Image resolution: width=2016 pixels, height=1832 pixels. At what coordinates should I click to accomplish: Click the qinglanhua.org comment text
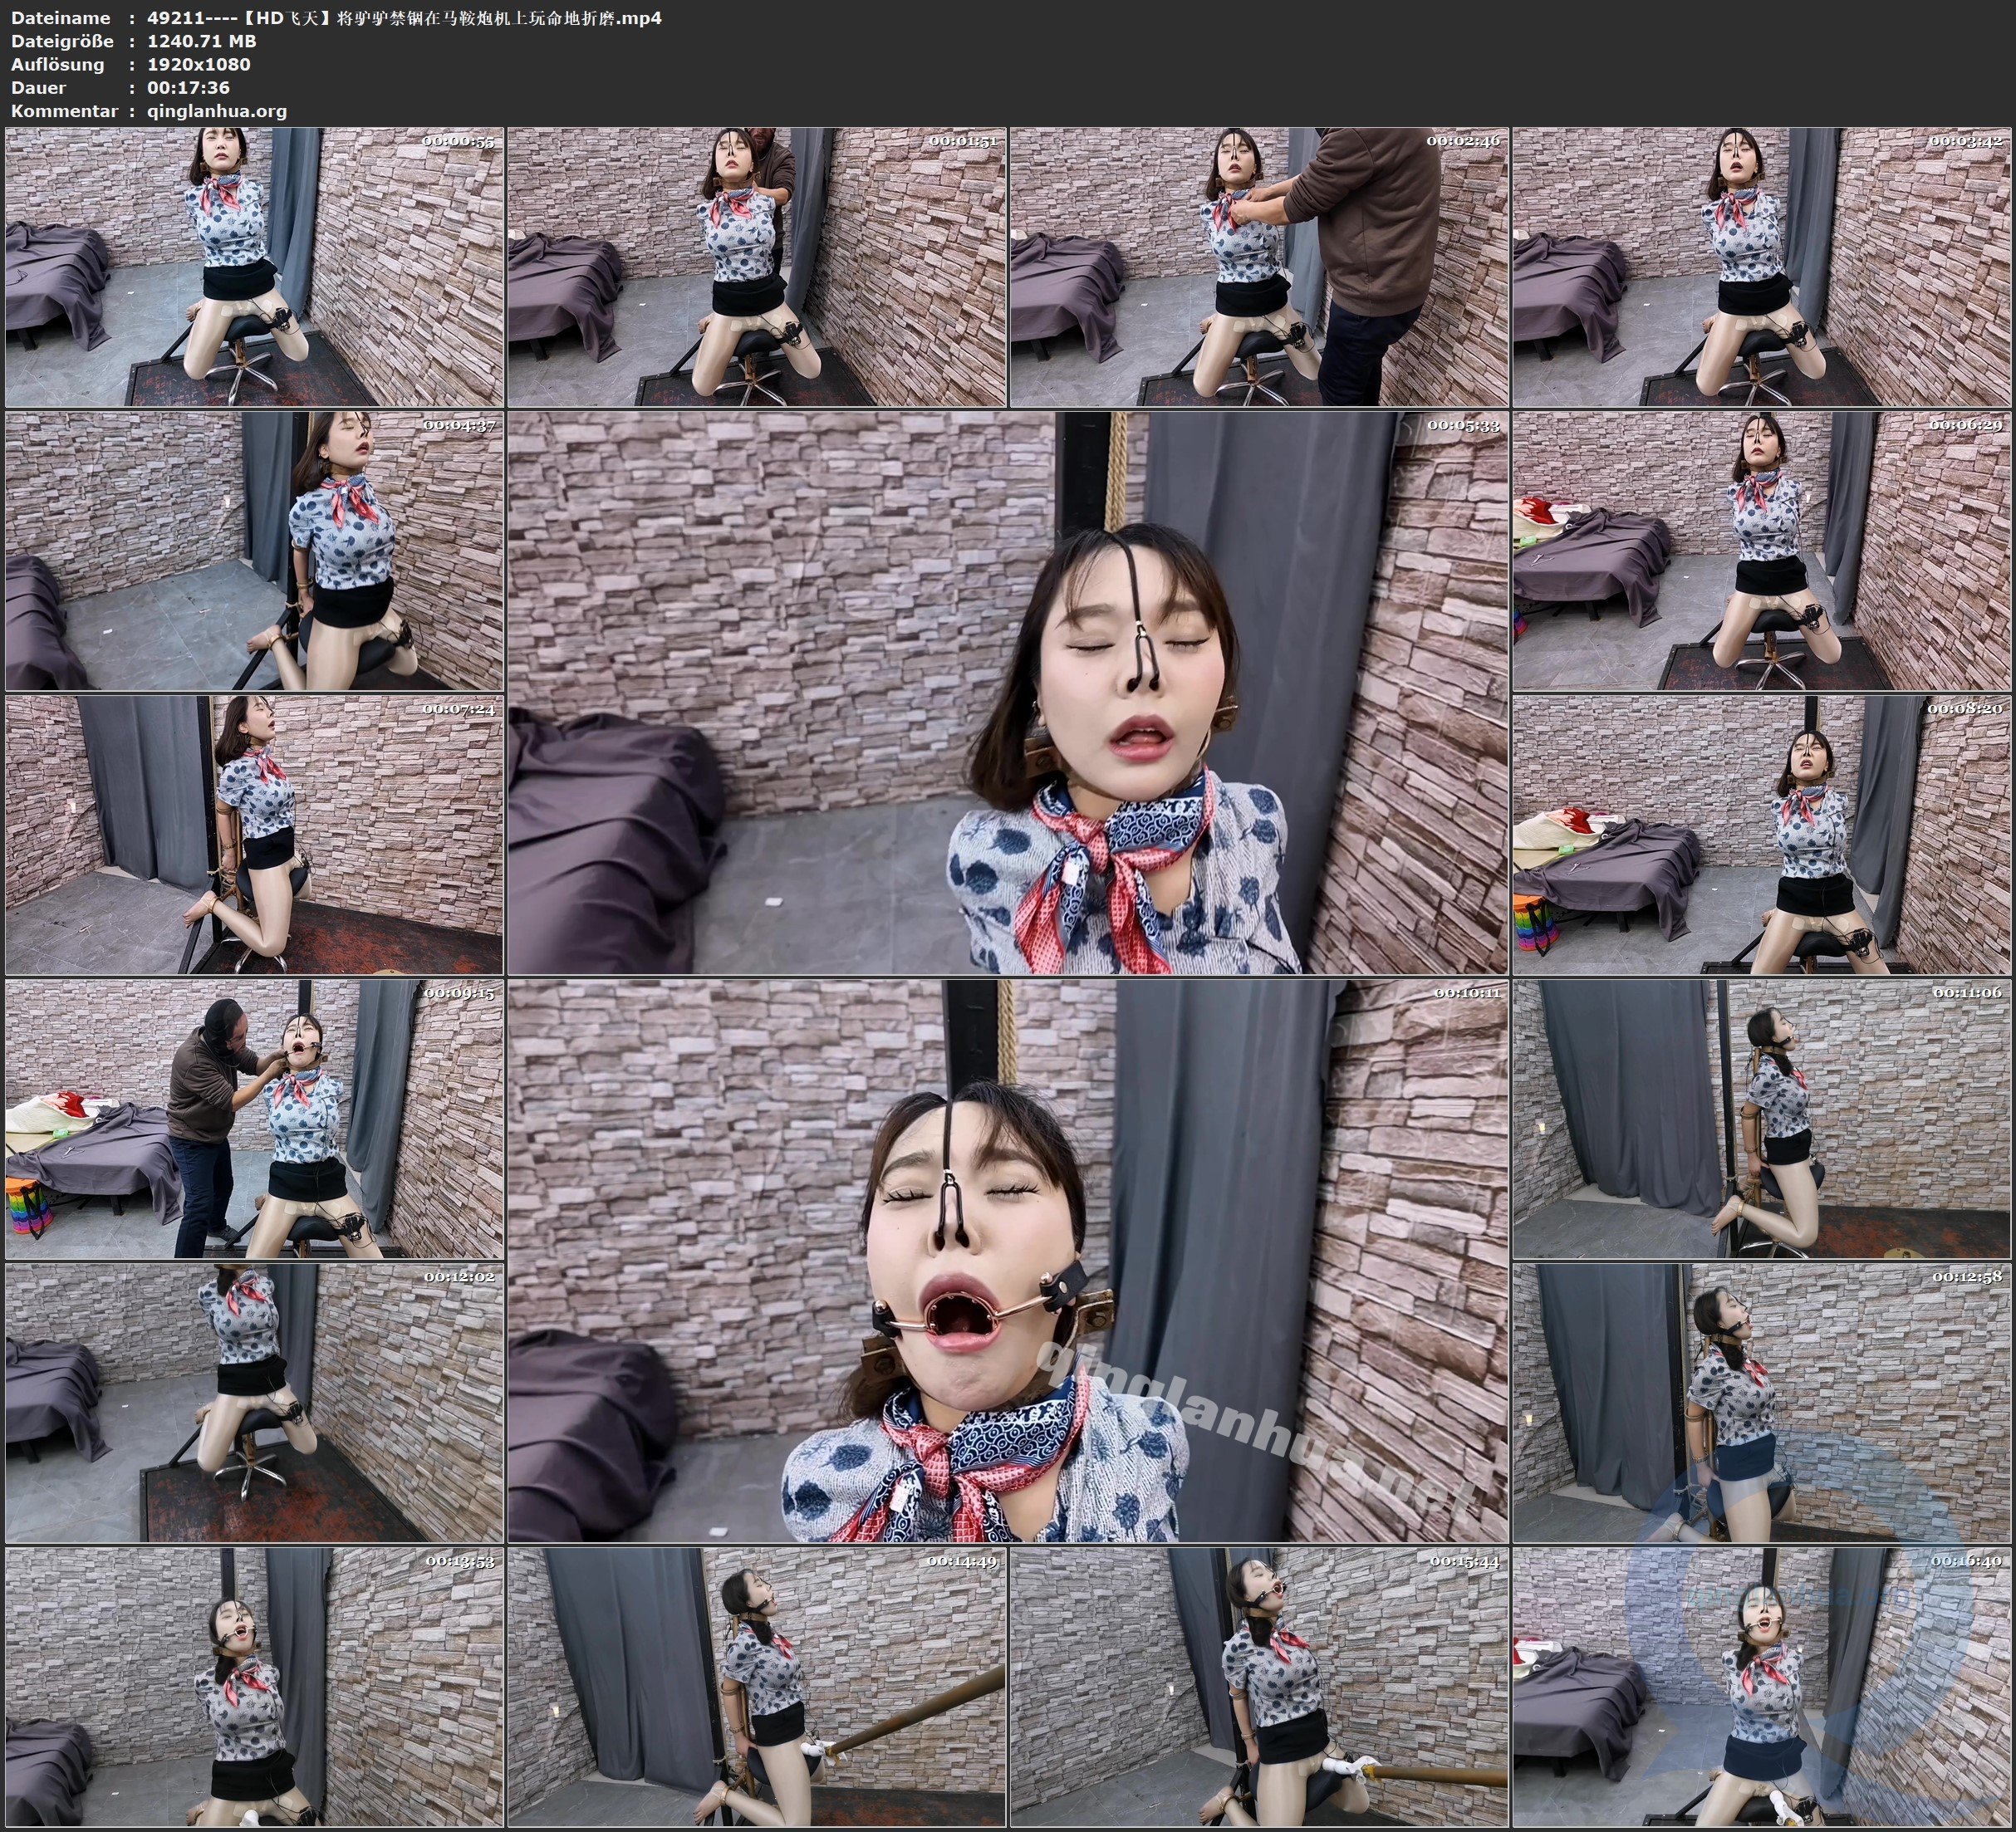pos(216,111)
